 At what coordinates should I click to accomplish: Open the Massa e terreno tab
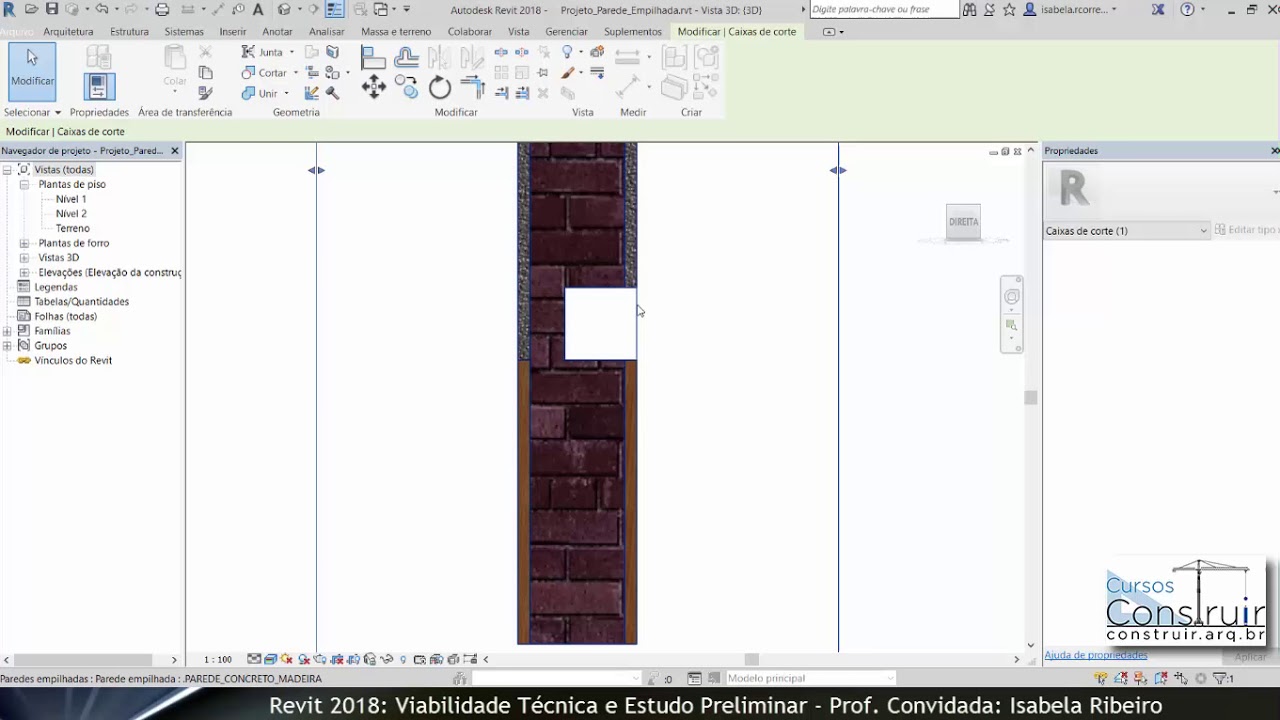coord(396,32)
